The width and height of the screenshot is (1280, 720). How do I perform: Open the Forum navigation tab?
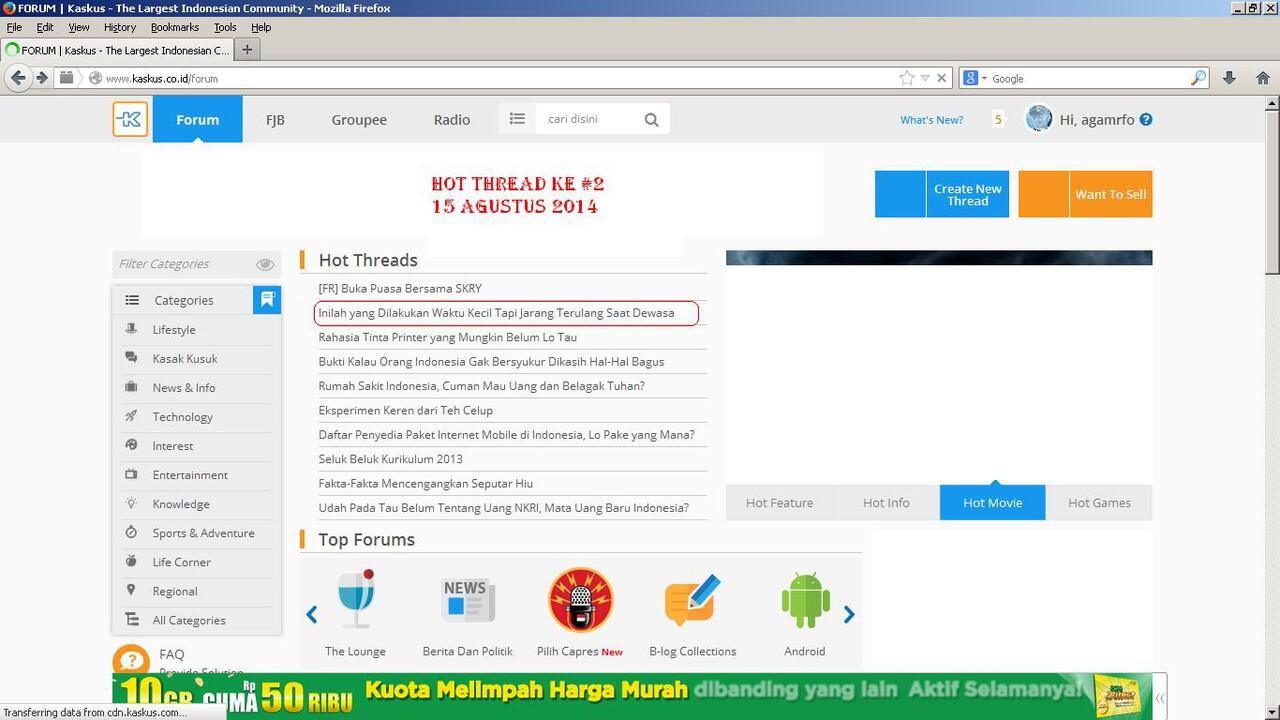pos(197,119)
